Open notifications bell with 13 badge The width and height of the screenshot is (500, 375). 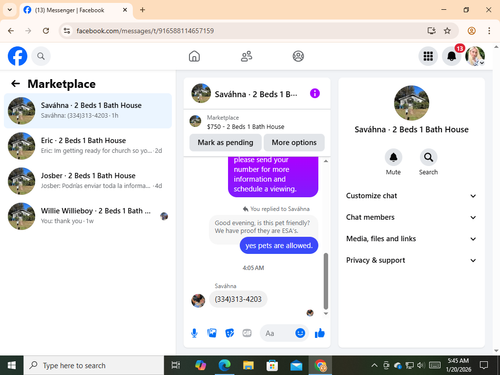(x=452, y=56)
